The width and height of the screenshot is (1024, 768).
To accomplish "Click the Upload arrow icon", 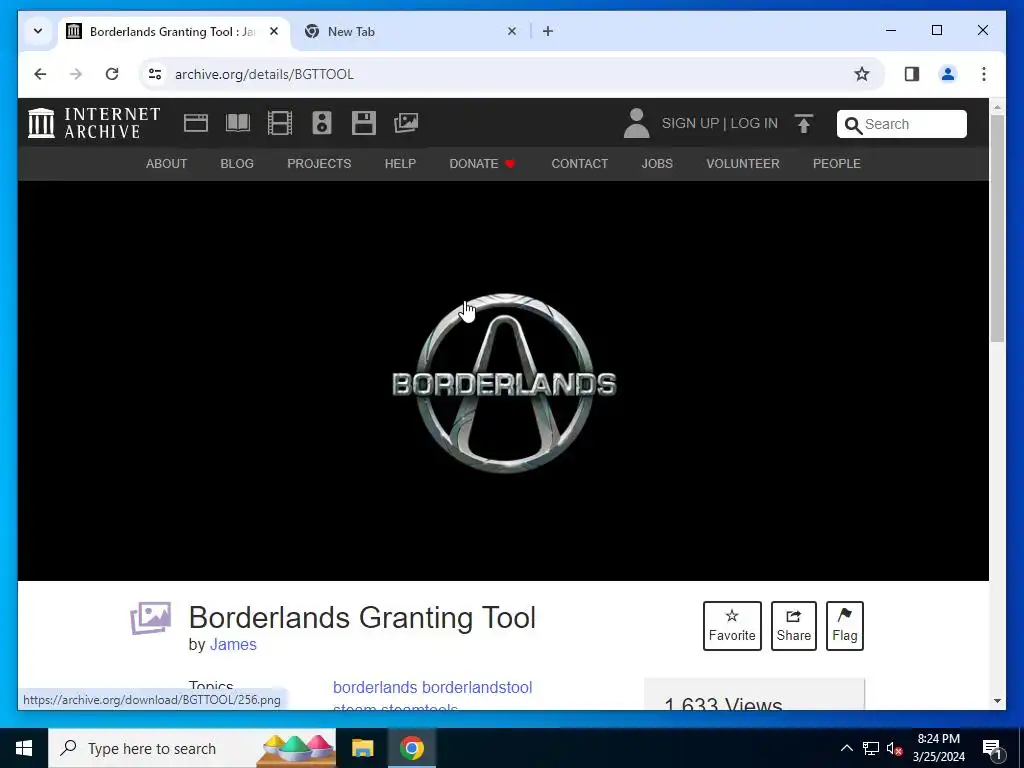I will pos(804,123).
